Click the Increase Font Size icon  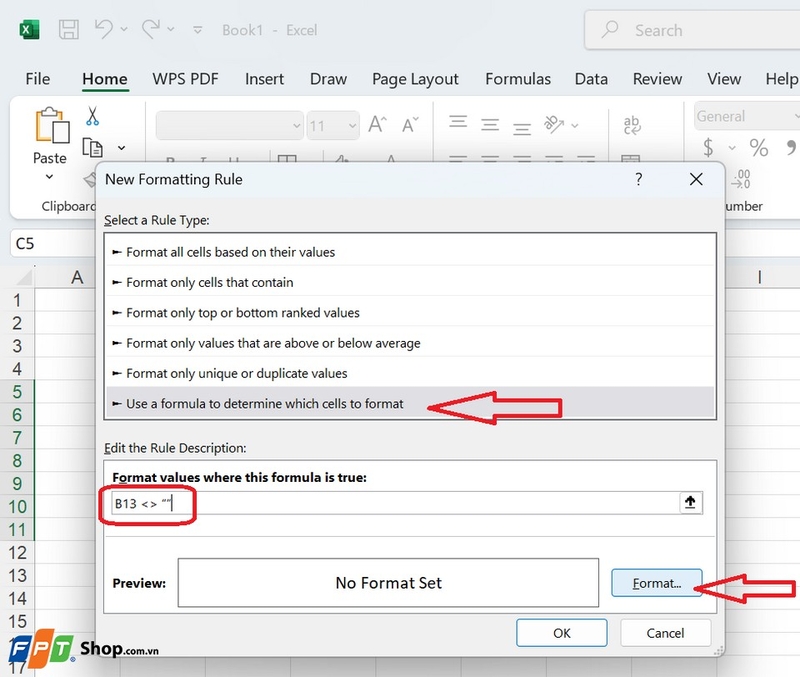pyautogui.click(x=378, y=124)
